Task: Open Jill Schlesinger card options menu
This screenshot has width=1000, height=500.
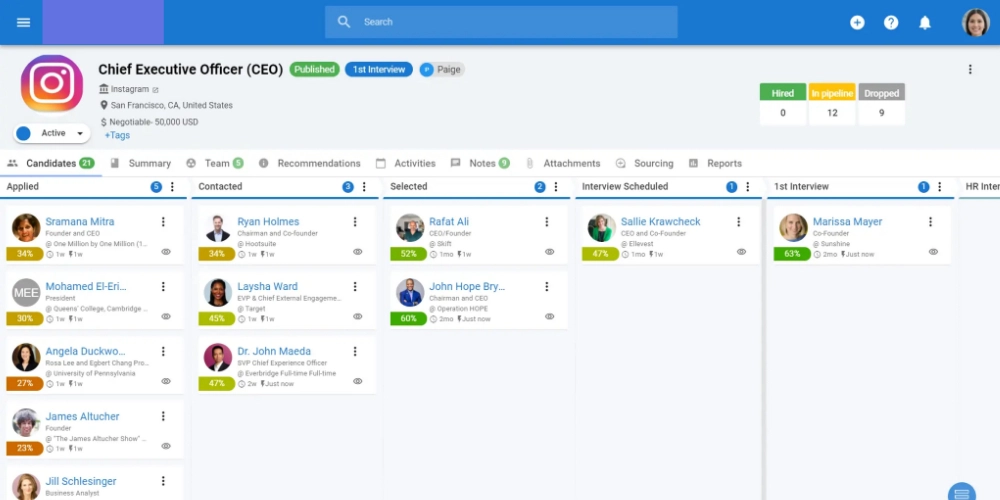Action: pyautogui.click(x=163, y=482)
